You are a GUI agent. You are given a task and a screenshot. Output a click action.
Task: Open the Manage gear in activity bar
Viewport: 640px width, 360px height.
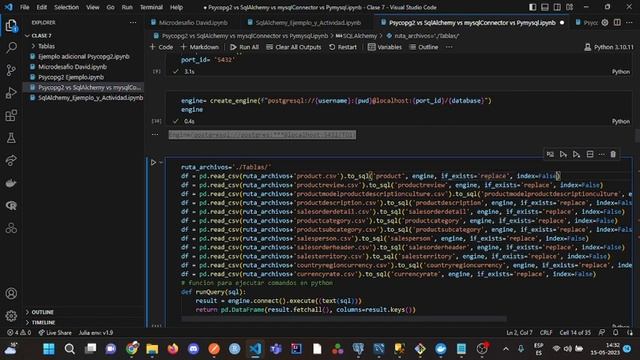[x=11, y=316]
